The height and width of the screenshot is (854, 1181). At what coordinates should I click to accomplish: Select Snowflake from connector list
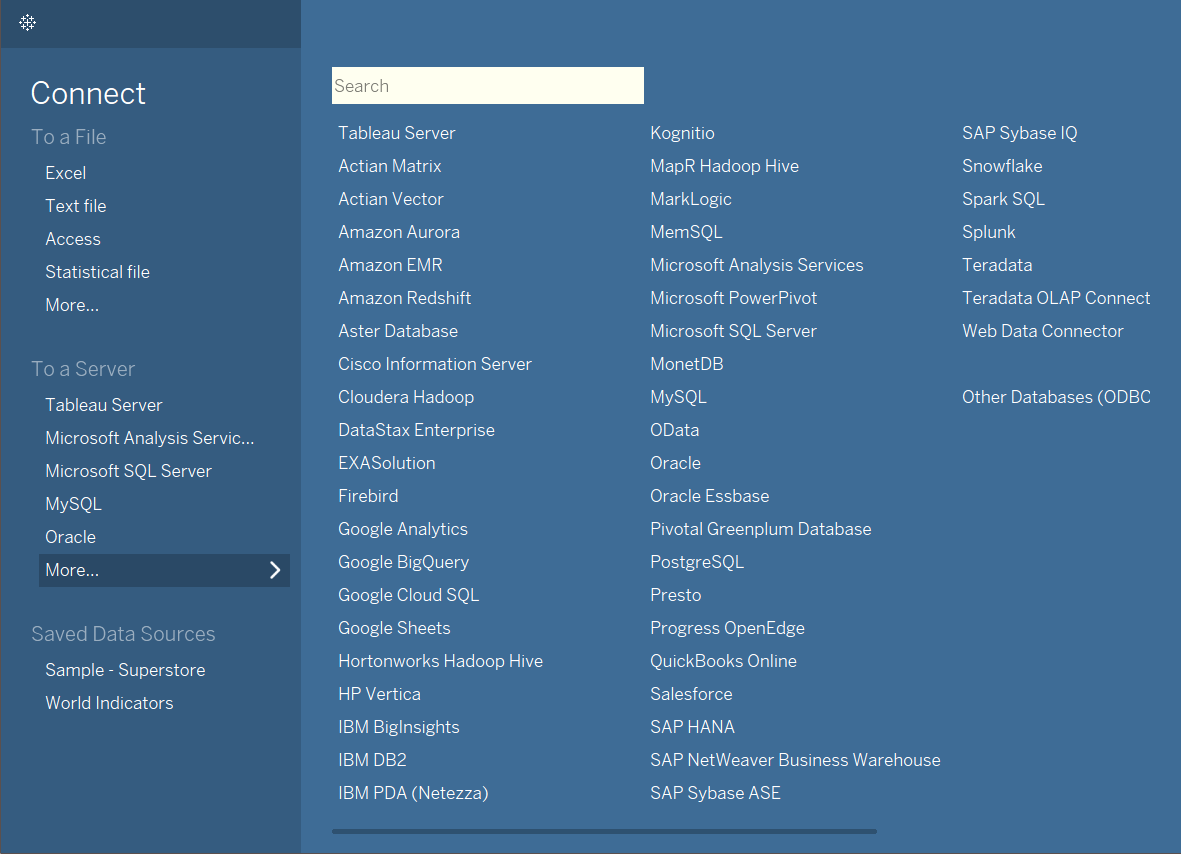(1002, 166)
